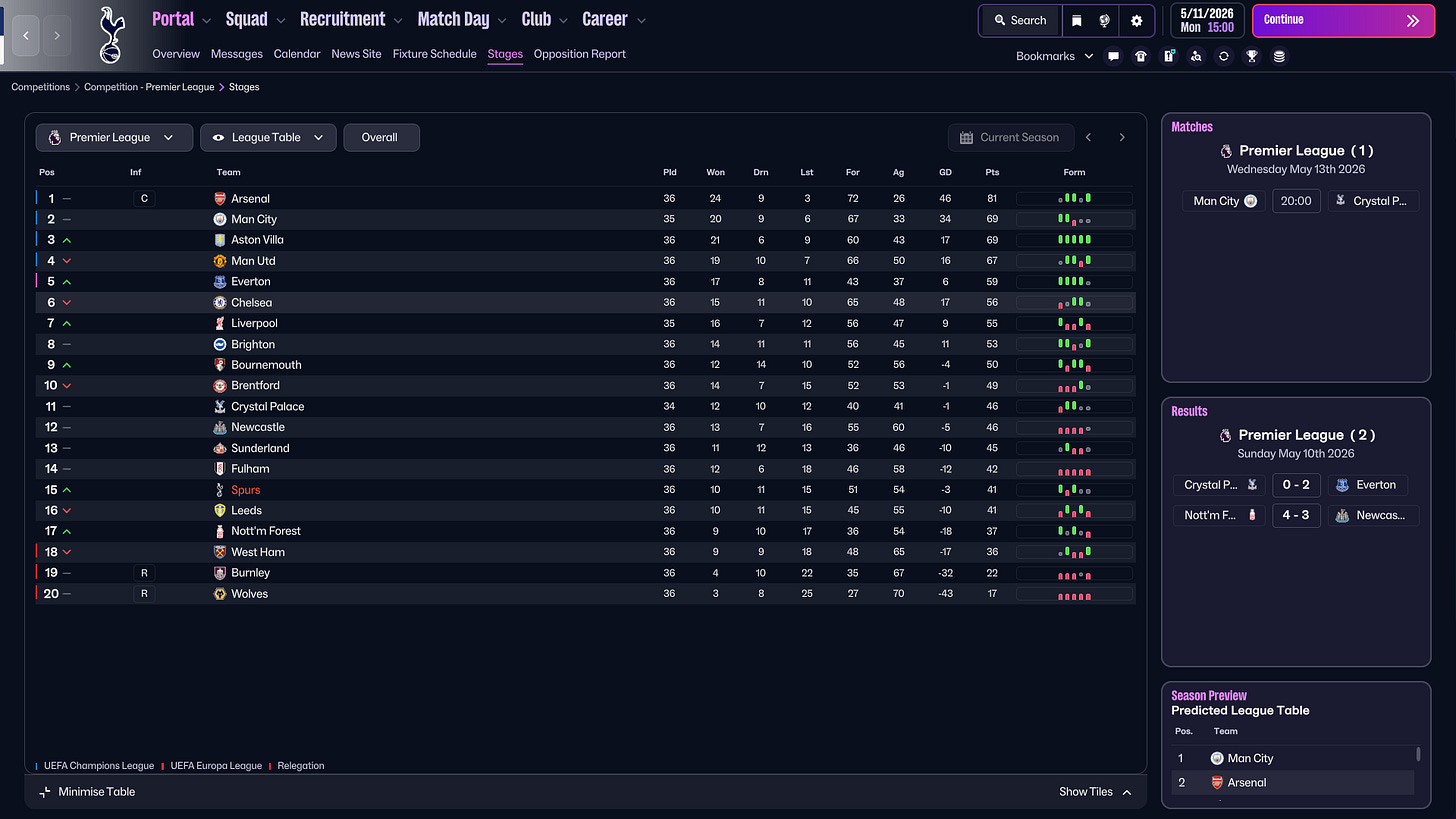Expand the Squad menu chevron
This screenshot has width=1456, height=819.
pos(281,20)
